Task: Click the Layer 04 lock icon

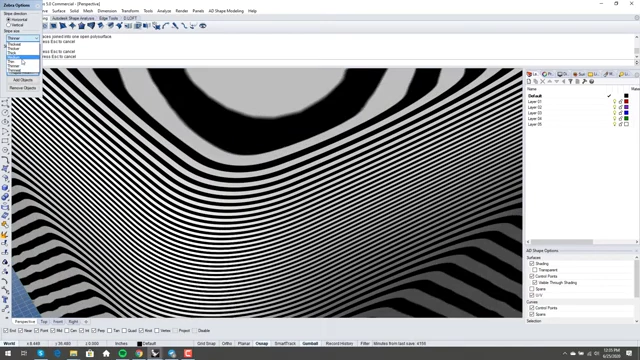Action: tap(620, 119)
